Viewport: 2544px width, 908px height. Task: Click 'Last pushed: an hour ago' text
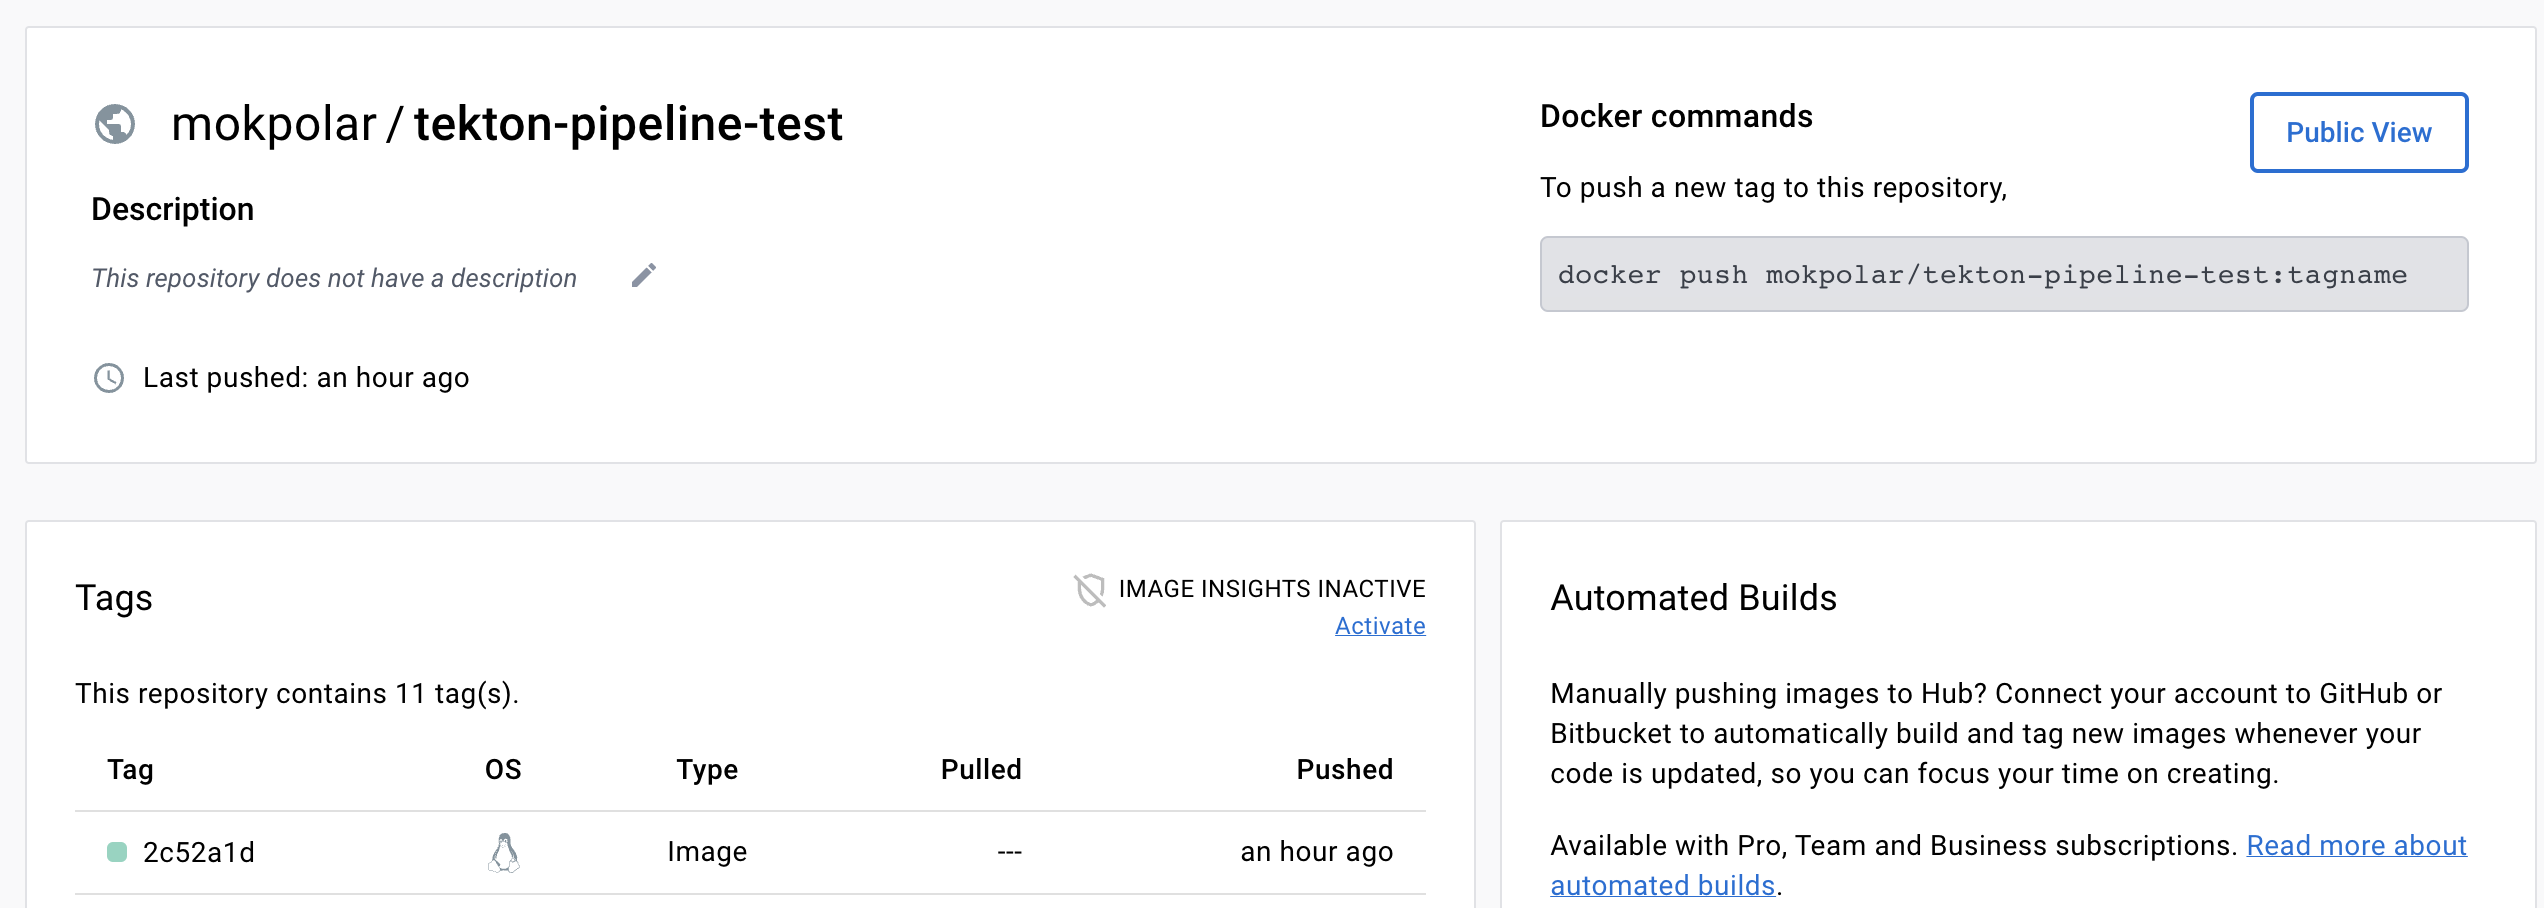pos(306,378)
